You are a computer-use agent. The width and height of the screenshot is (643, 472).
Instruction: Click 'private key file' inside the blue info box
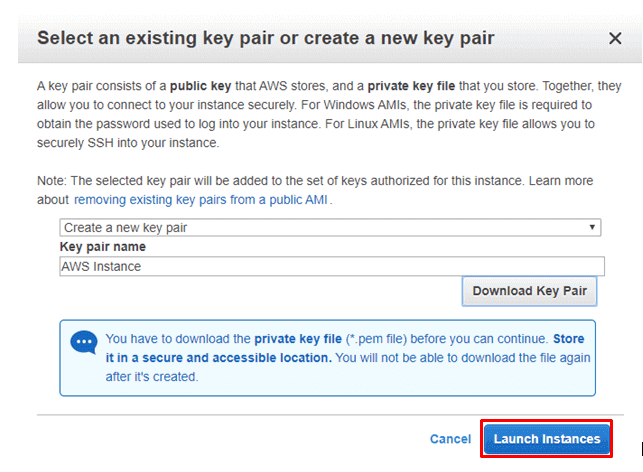tap(298, 339)
